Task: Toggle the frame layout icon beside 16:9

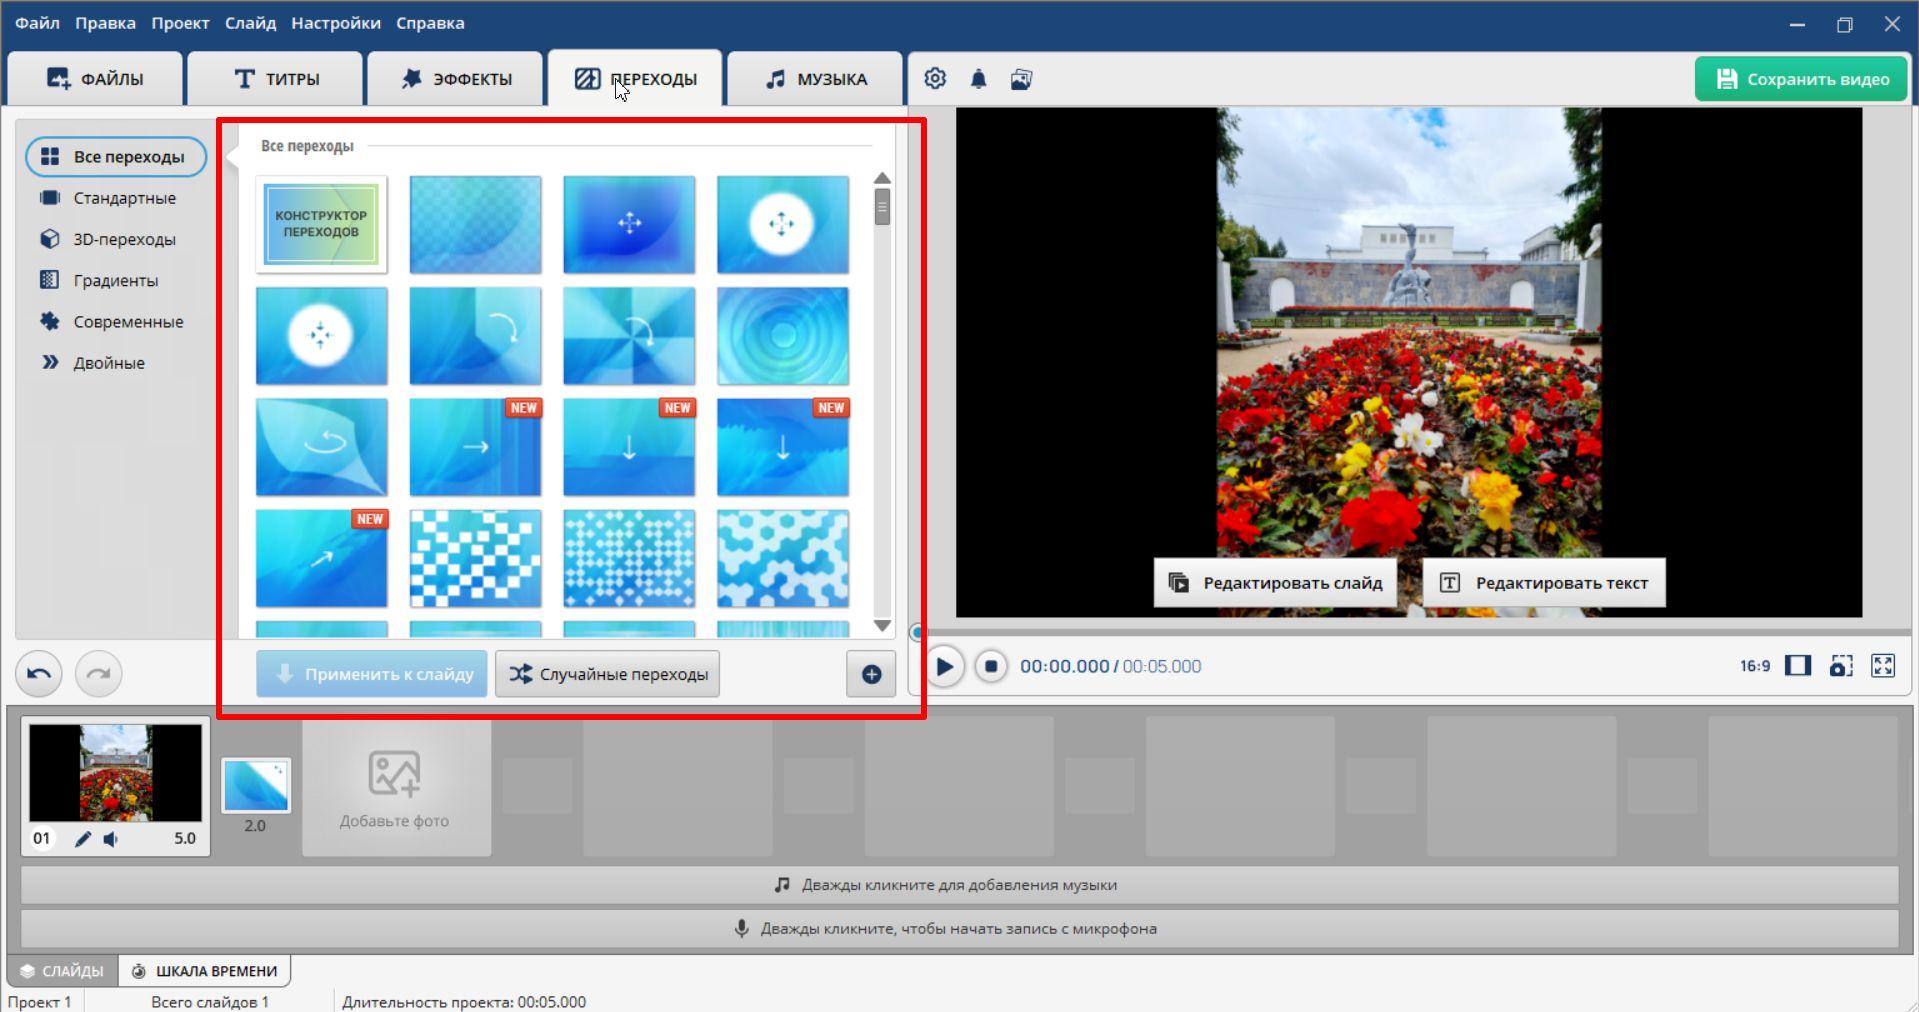Action: point(1798,666)
